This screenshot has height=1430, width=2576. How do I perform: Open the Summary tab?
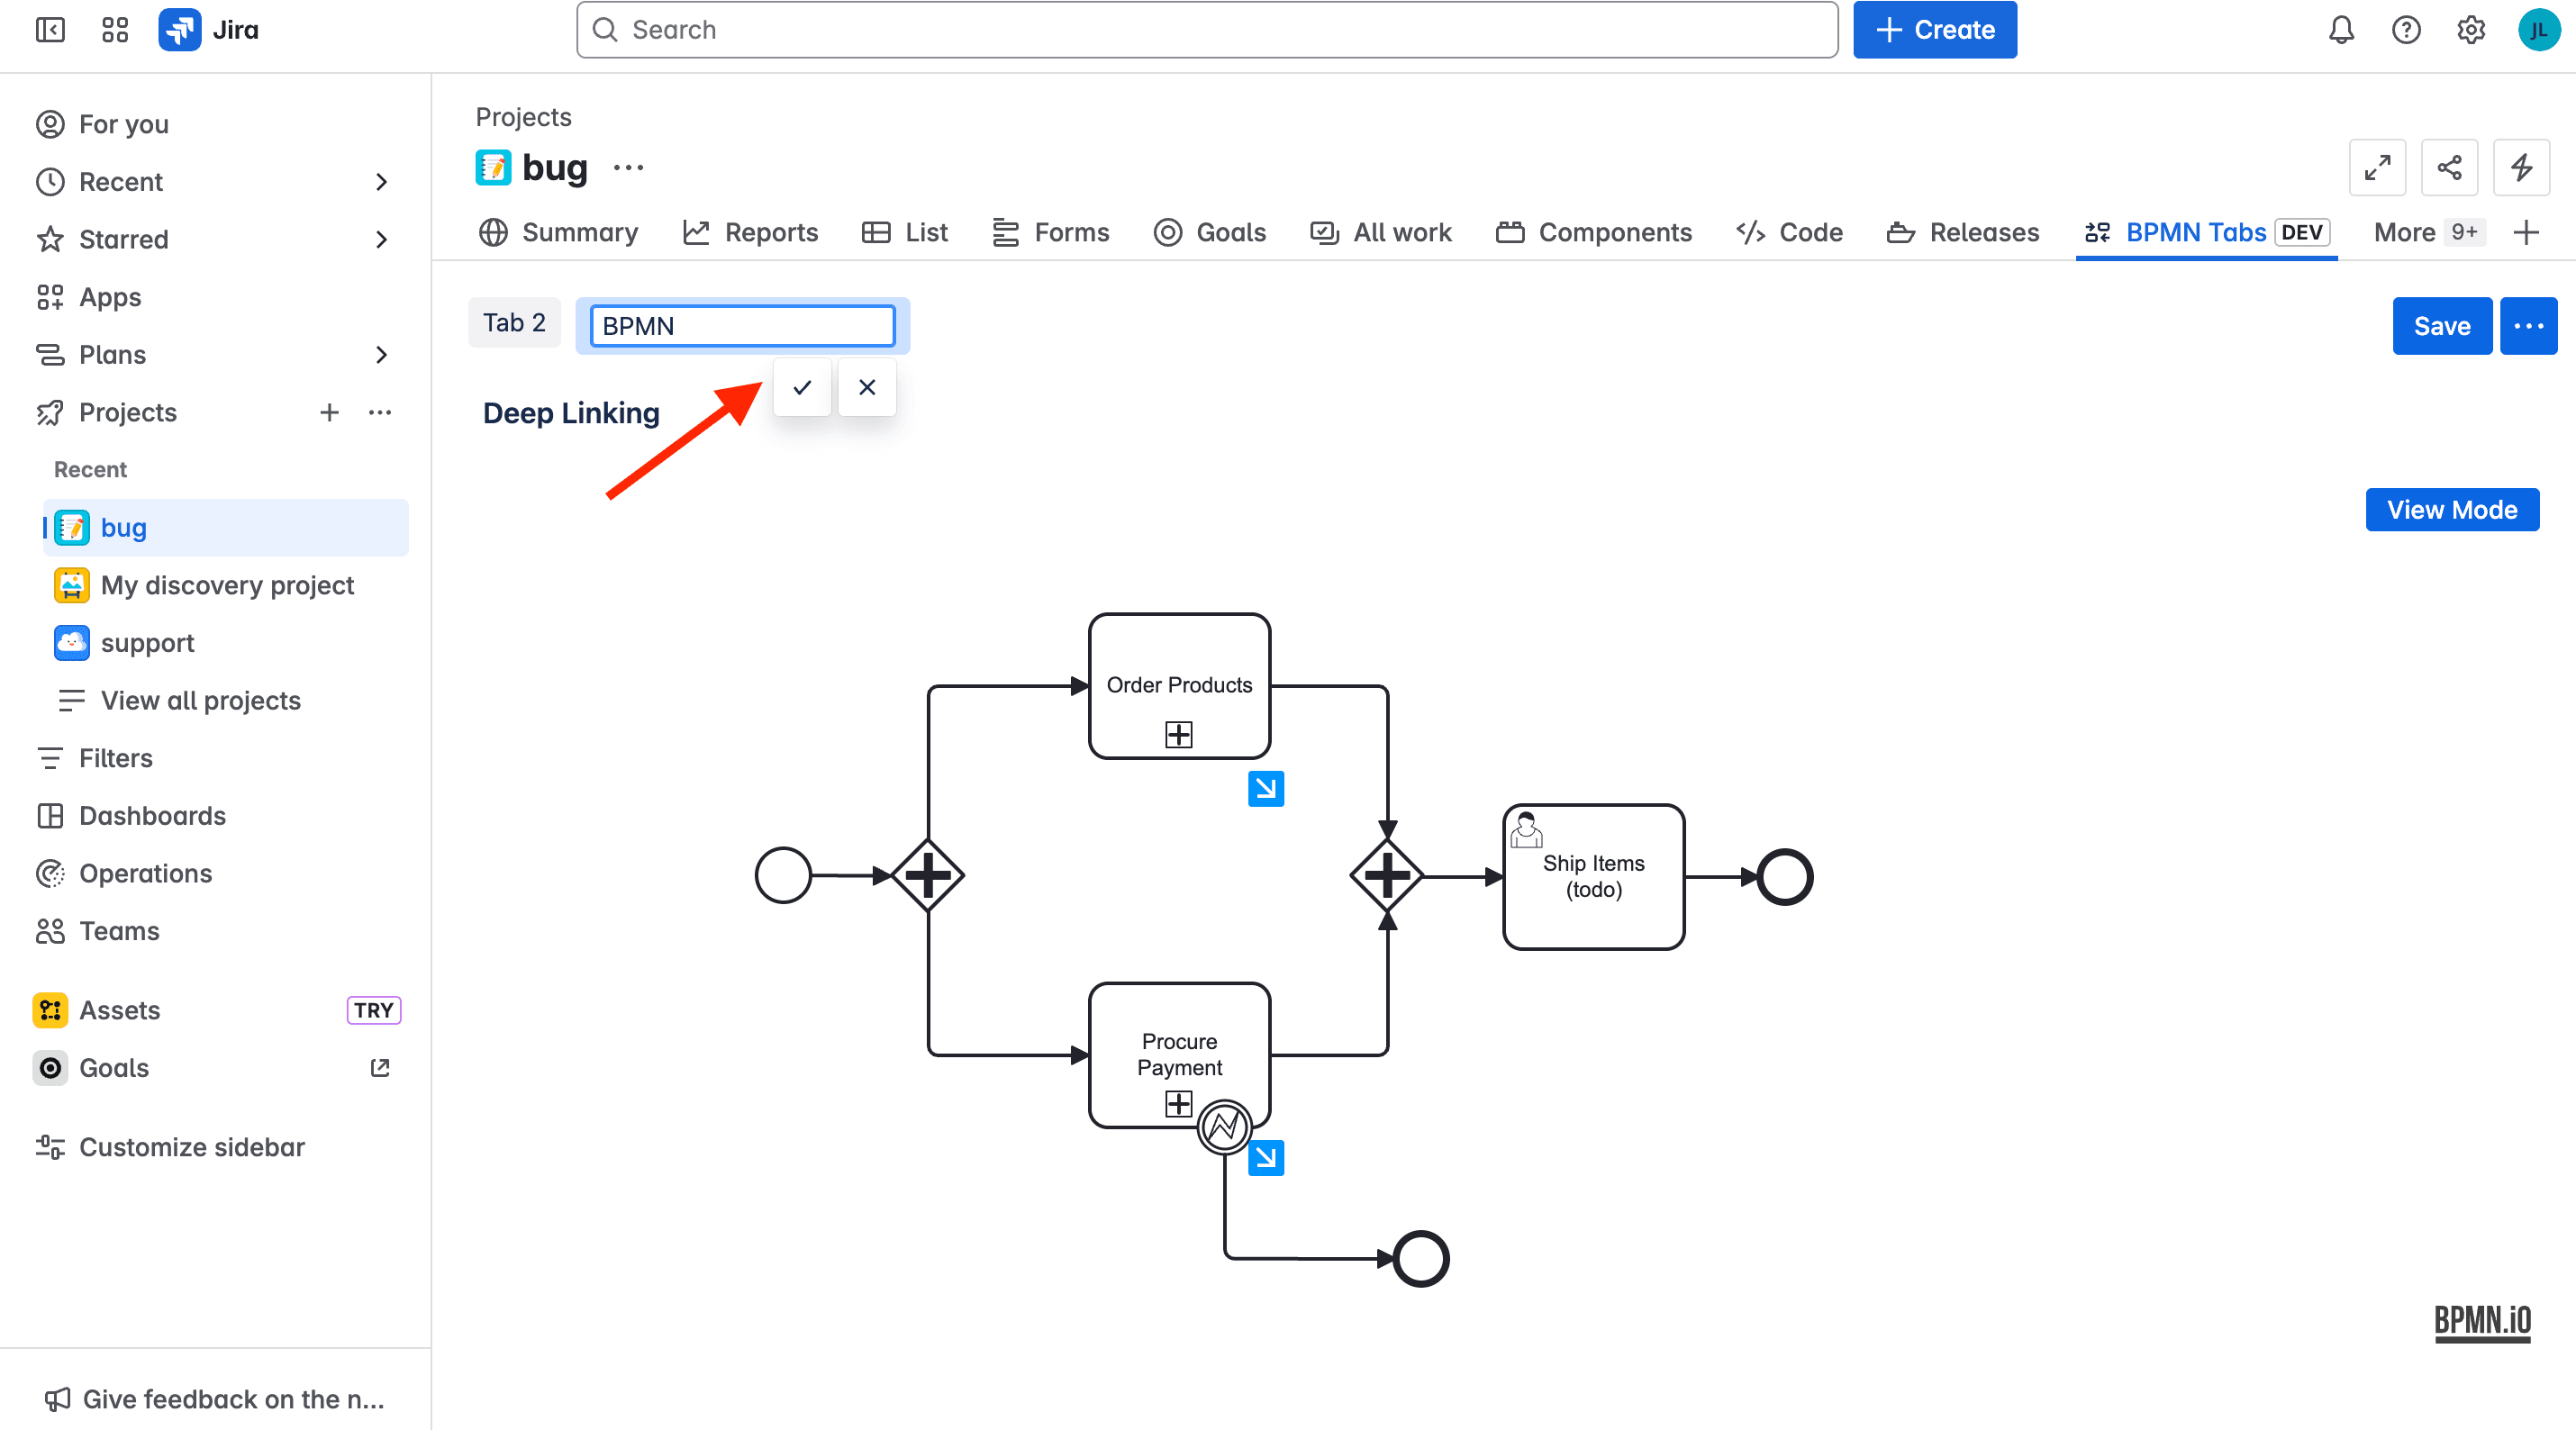(x=558, y=233)
